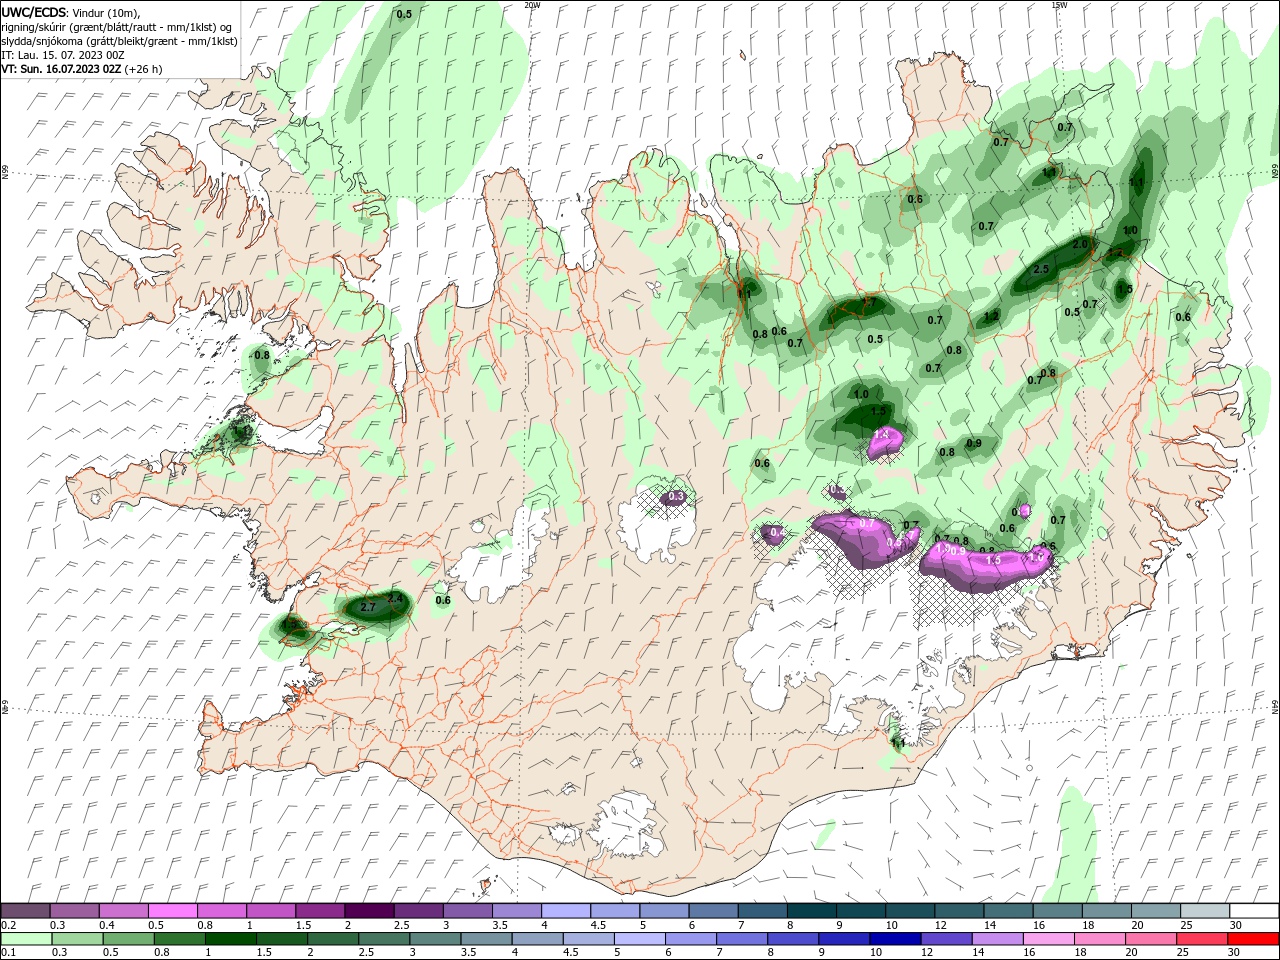Click the light blue rain swatch starting at 5
Image resolution: width=1280 pixels, height=960 pixels.
(638, 939)
